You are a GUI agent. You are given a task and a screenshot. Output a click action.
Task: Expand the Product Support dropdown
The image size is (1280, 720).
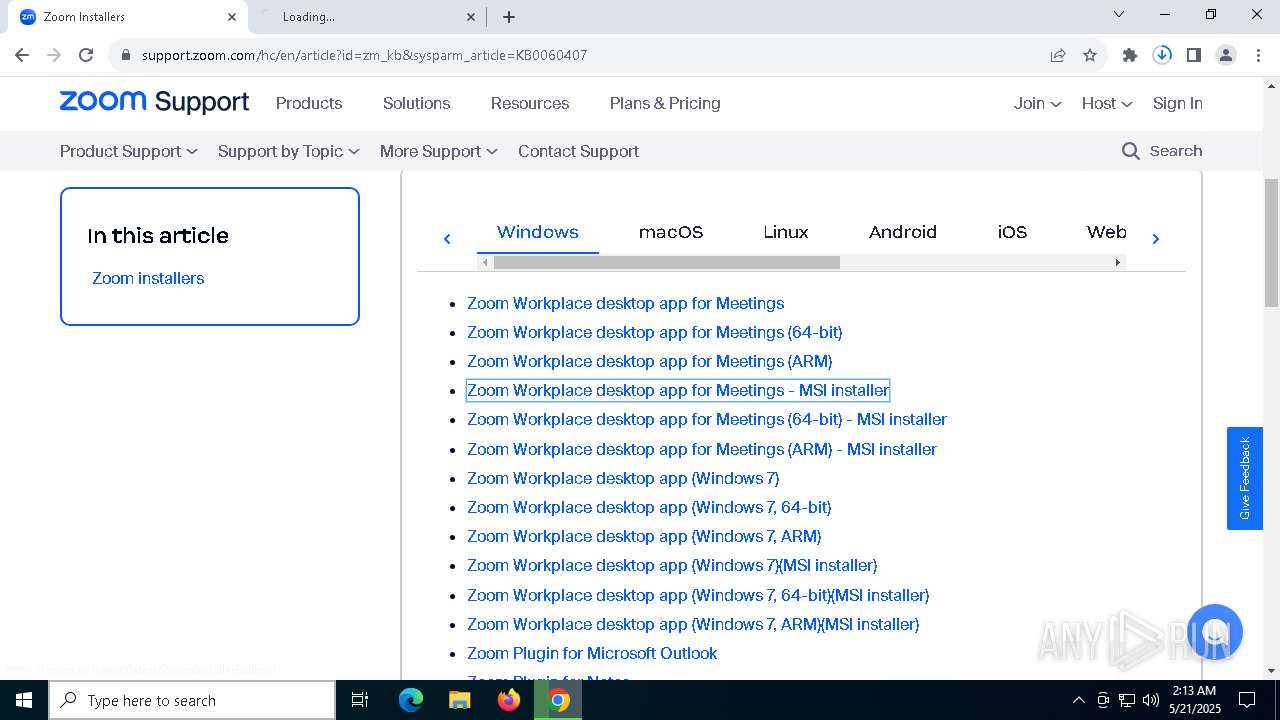point(129,151)
